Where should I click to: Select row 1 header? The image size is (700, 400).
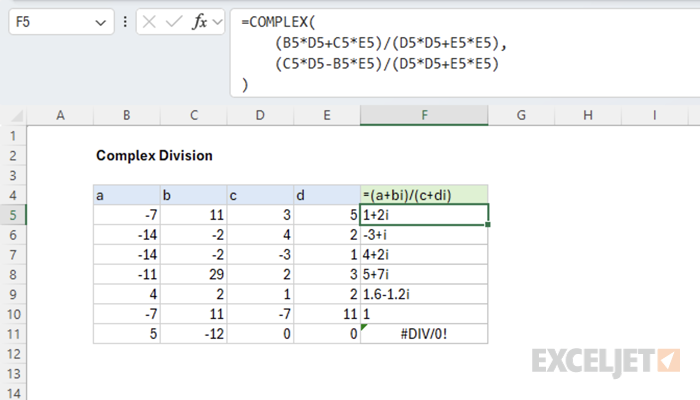(13, 136)
